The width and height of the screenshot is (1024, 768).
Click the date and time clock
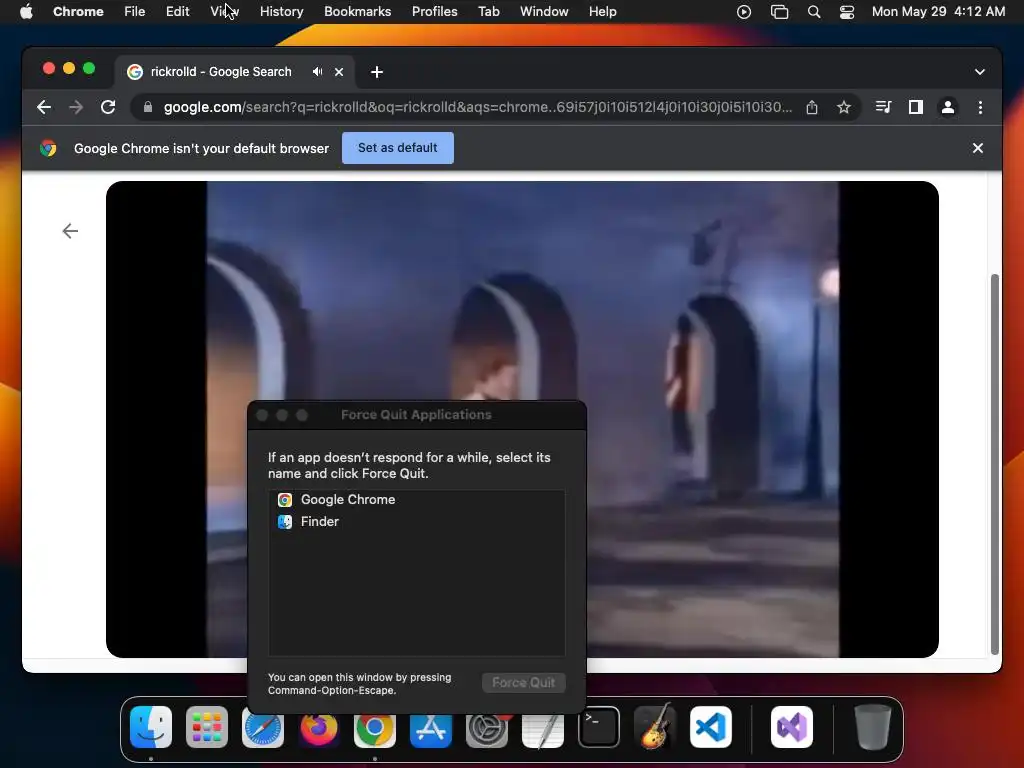pos(938,12)
